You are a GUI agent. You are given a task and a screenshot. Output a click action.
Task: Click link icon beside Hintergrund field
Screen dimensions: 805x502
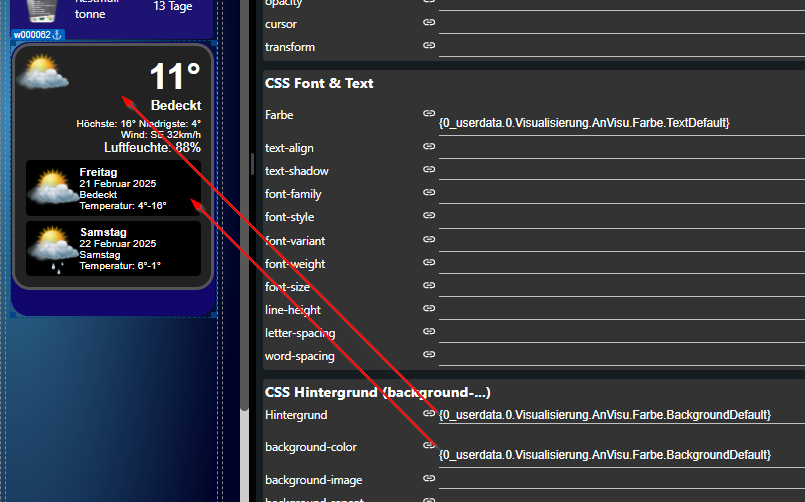(429, 413)
